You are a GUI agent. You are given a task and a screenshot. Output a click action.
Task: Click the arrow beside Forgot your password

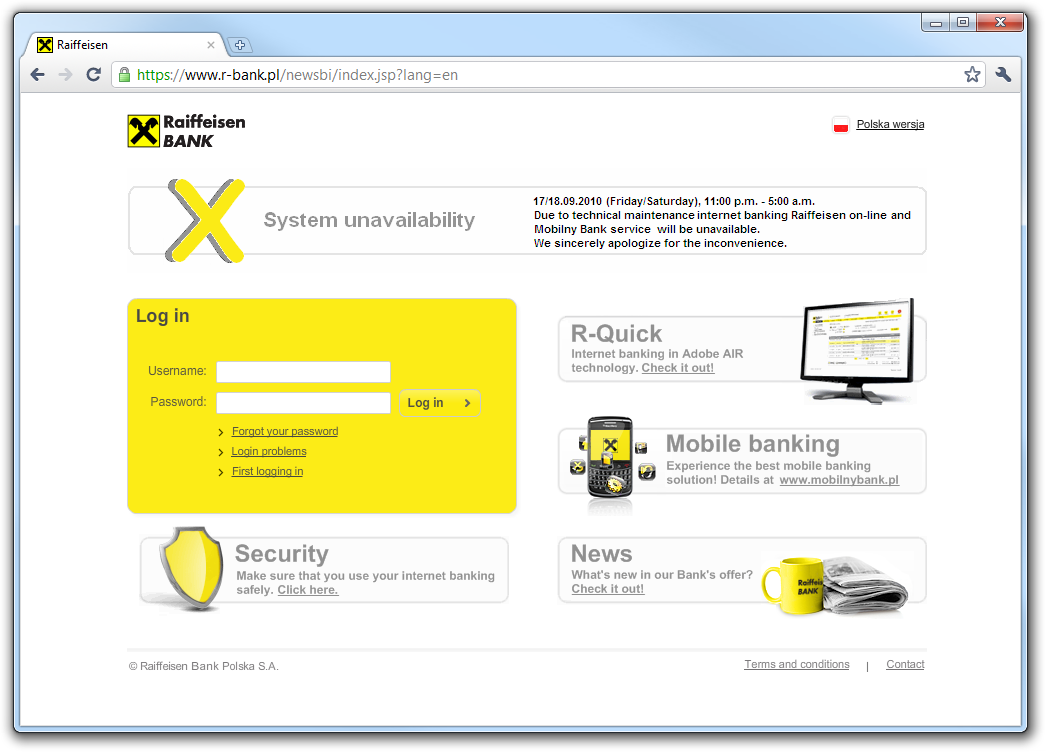(221, 432)
